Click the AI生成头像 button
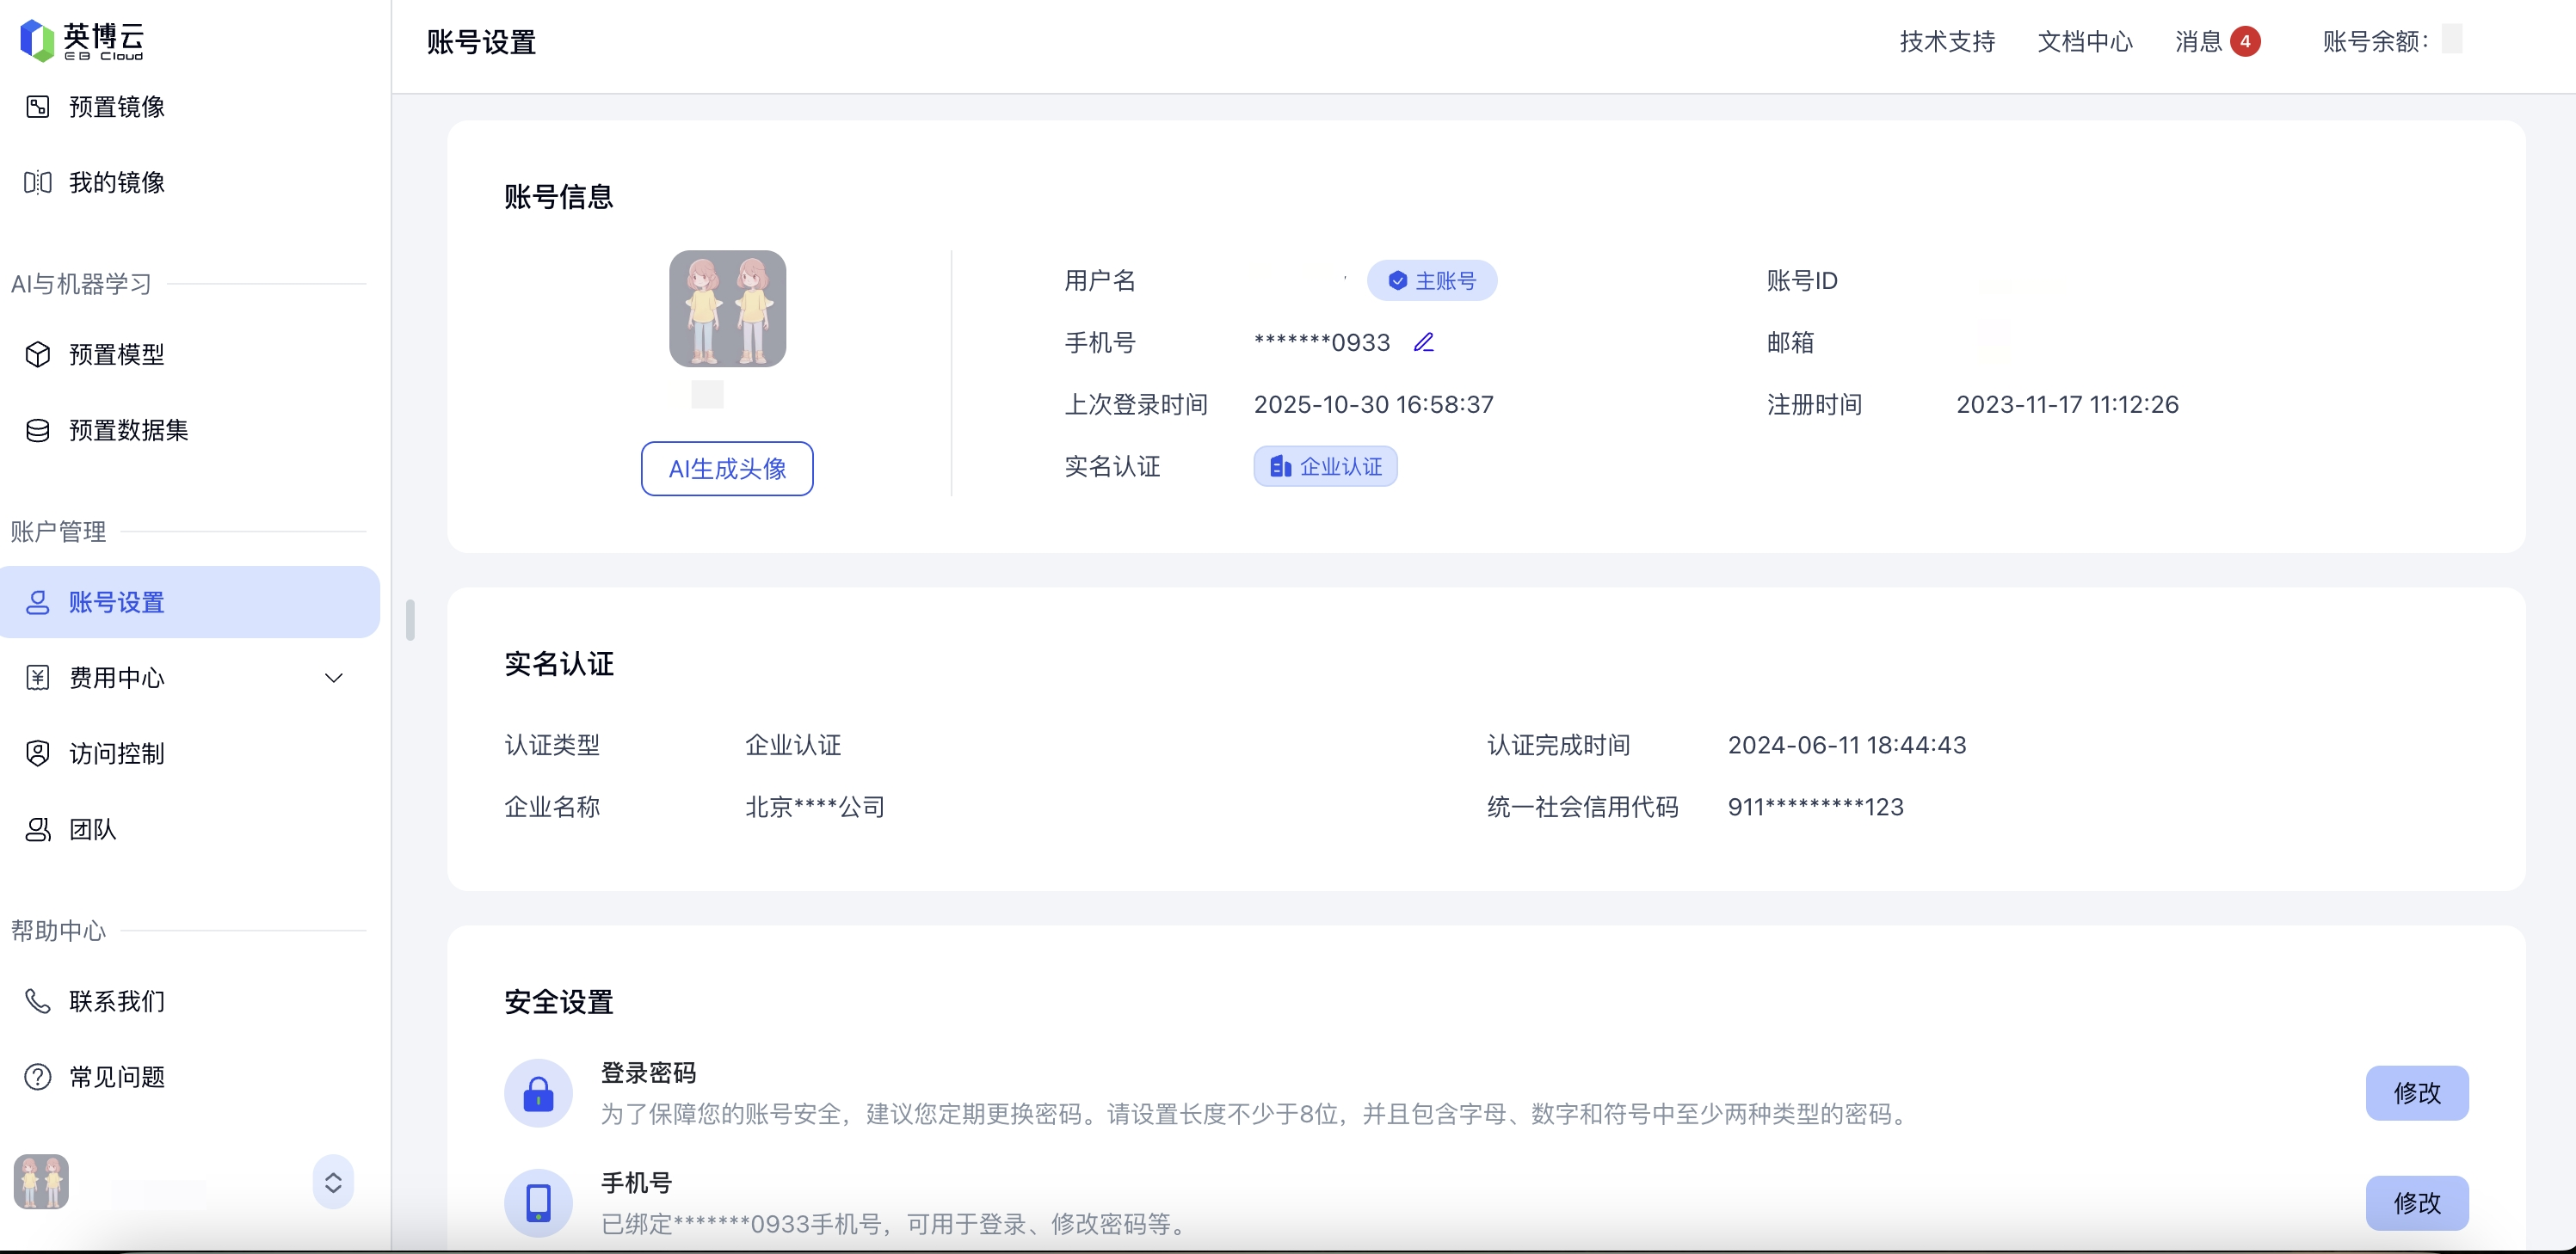 [727, 468]
